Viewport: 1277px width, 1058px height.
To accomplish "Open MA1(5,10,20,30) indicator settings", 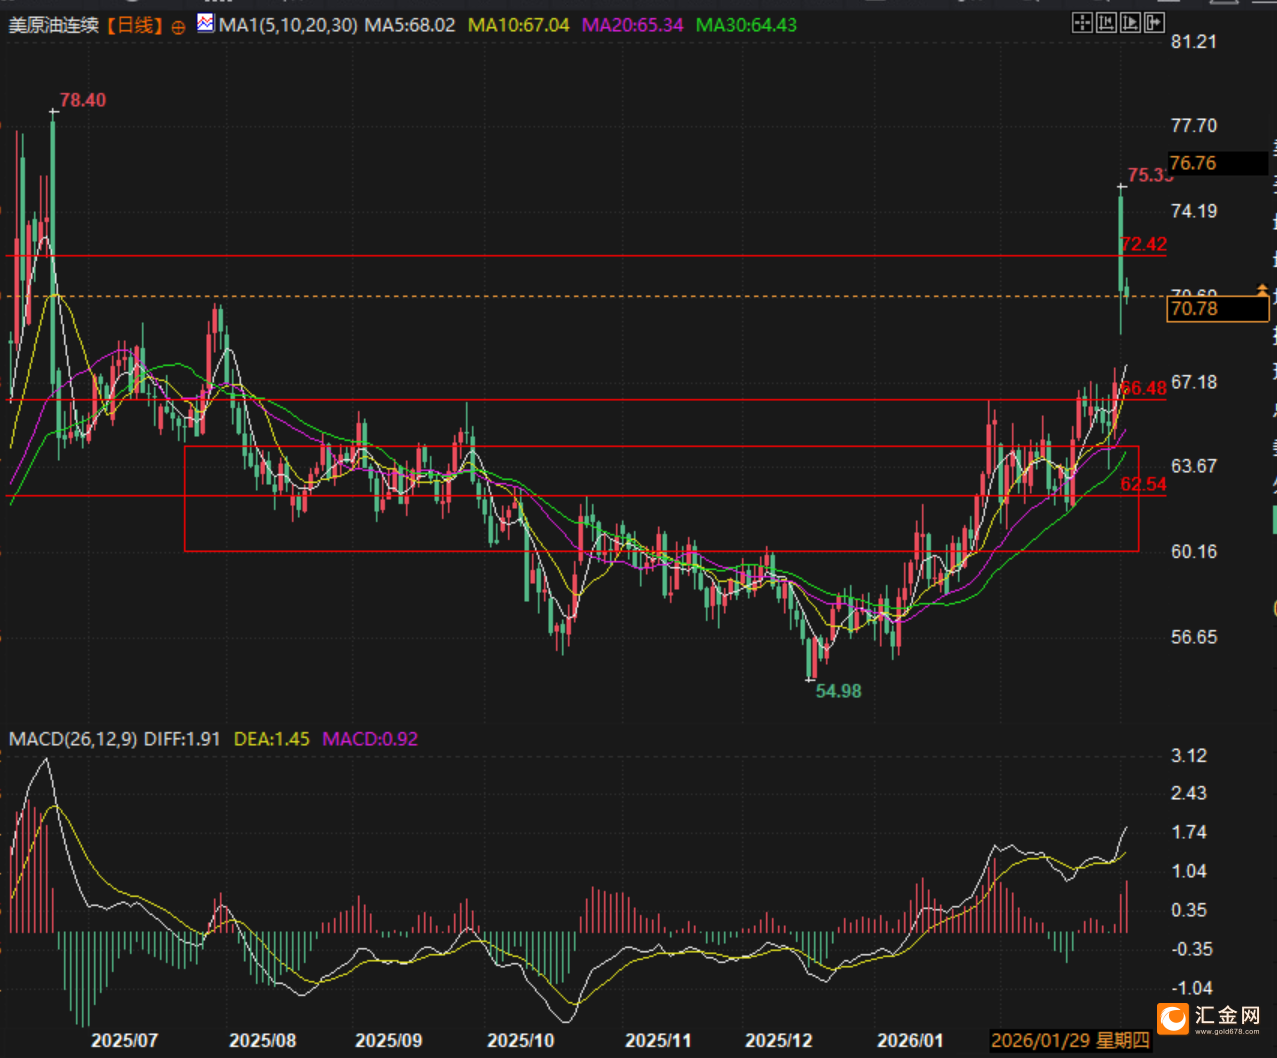I will 287,25.
